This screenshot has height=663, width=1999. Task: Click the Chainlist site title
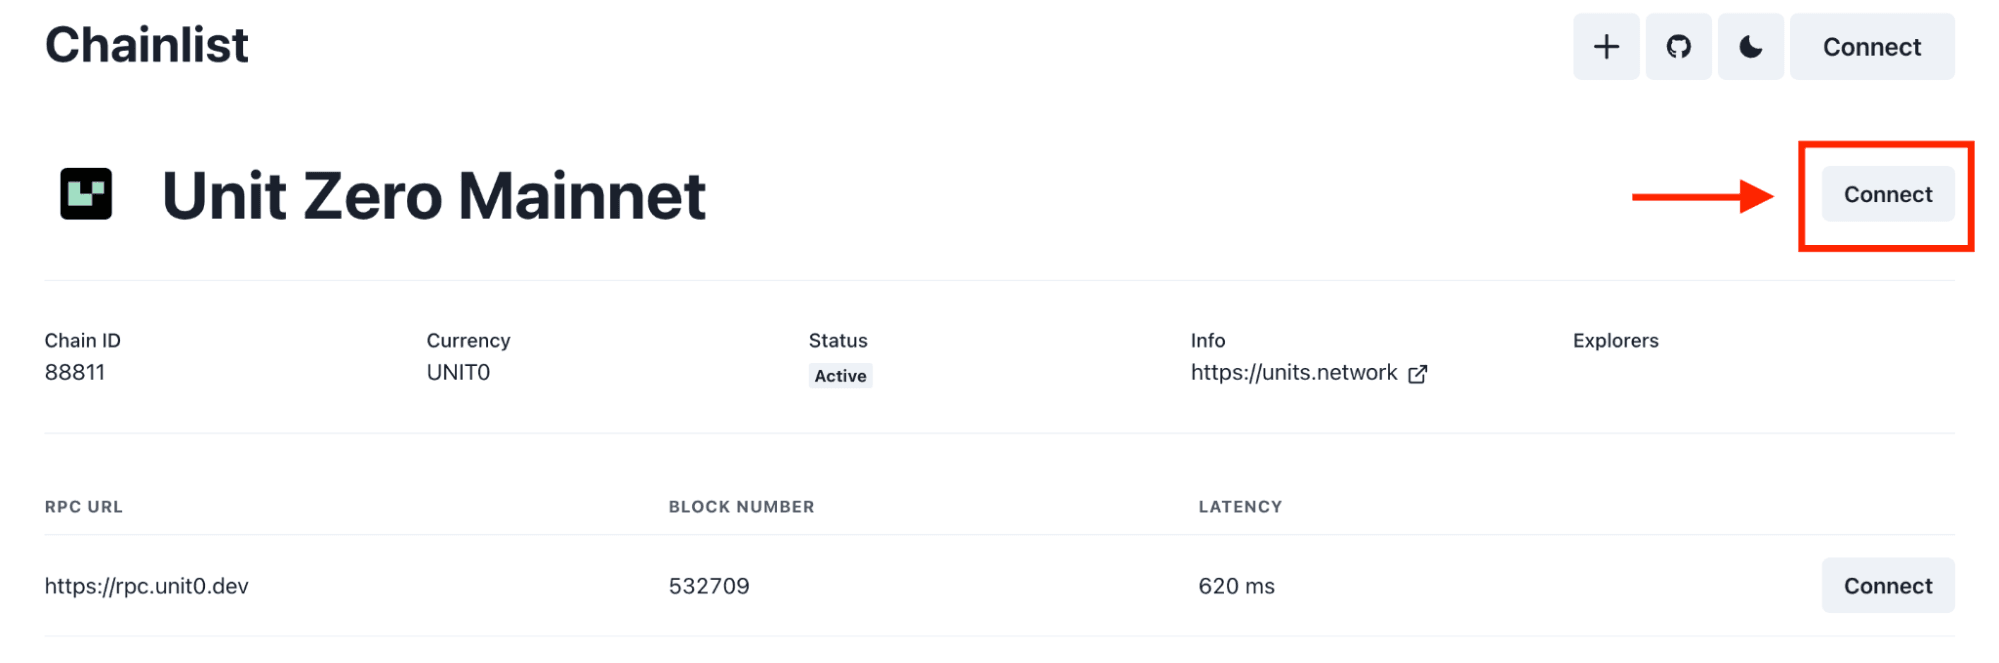tap(147, 45)
